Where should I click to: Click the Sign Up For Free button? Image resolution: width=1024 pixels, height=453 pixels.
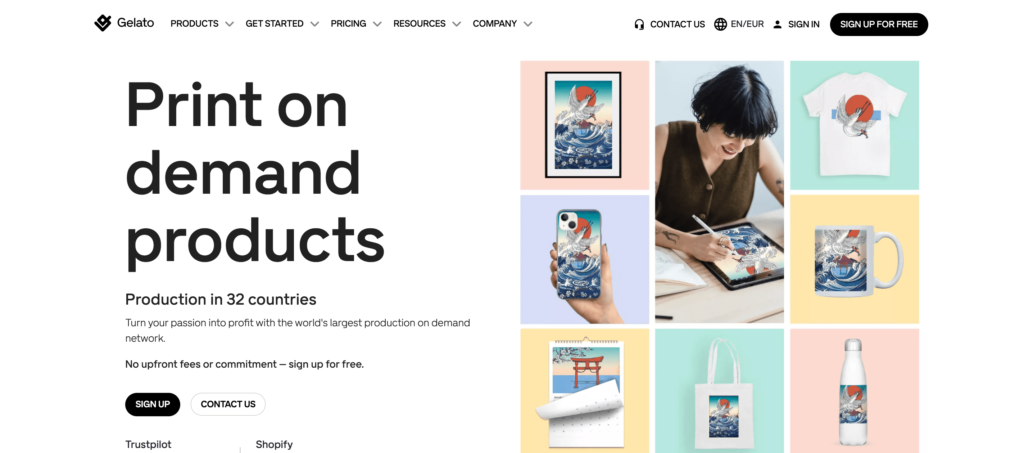pos(878,24)
